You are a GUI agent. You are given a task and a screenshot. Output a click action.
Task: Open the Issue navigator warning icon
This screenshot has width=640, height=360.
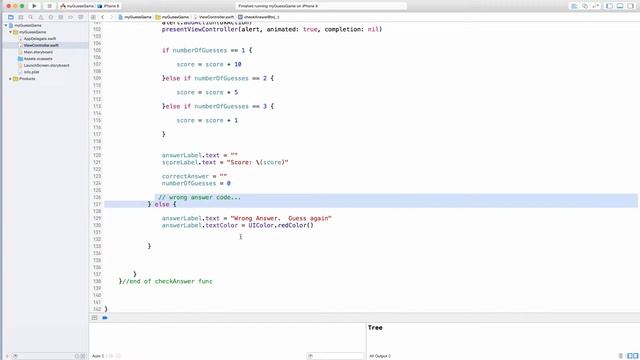click(x=41, y=17)
